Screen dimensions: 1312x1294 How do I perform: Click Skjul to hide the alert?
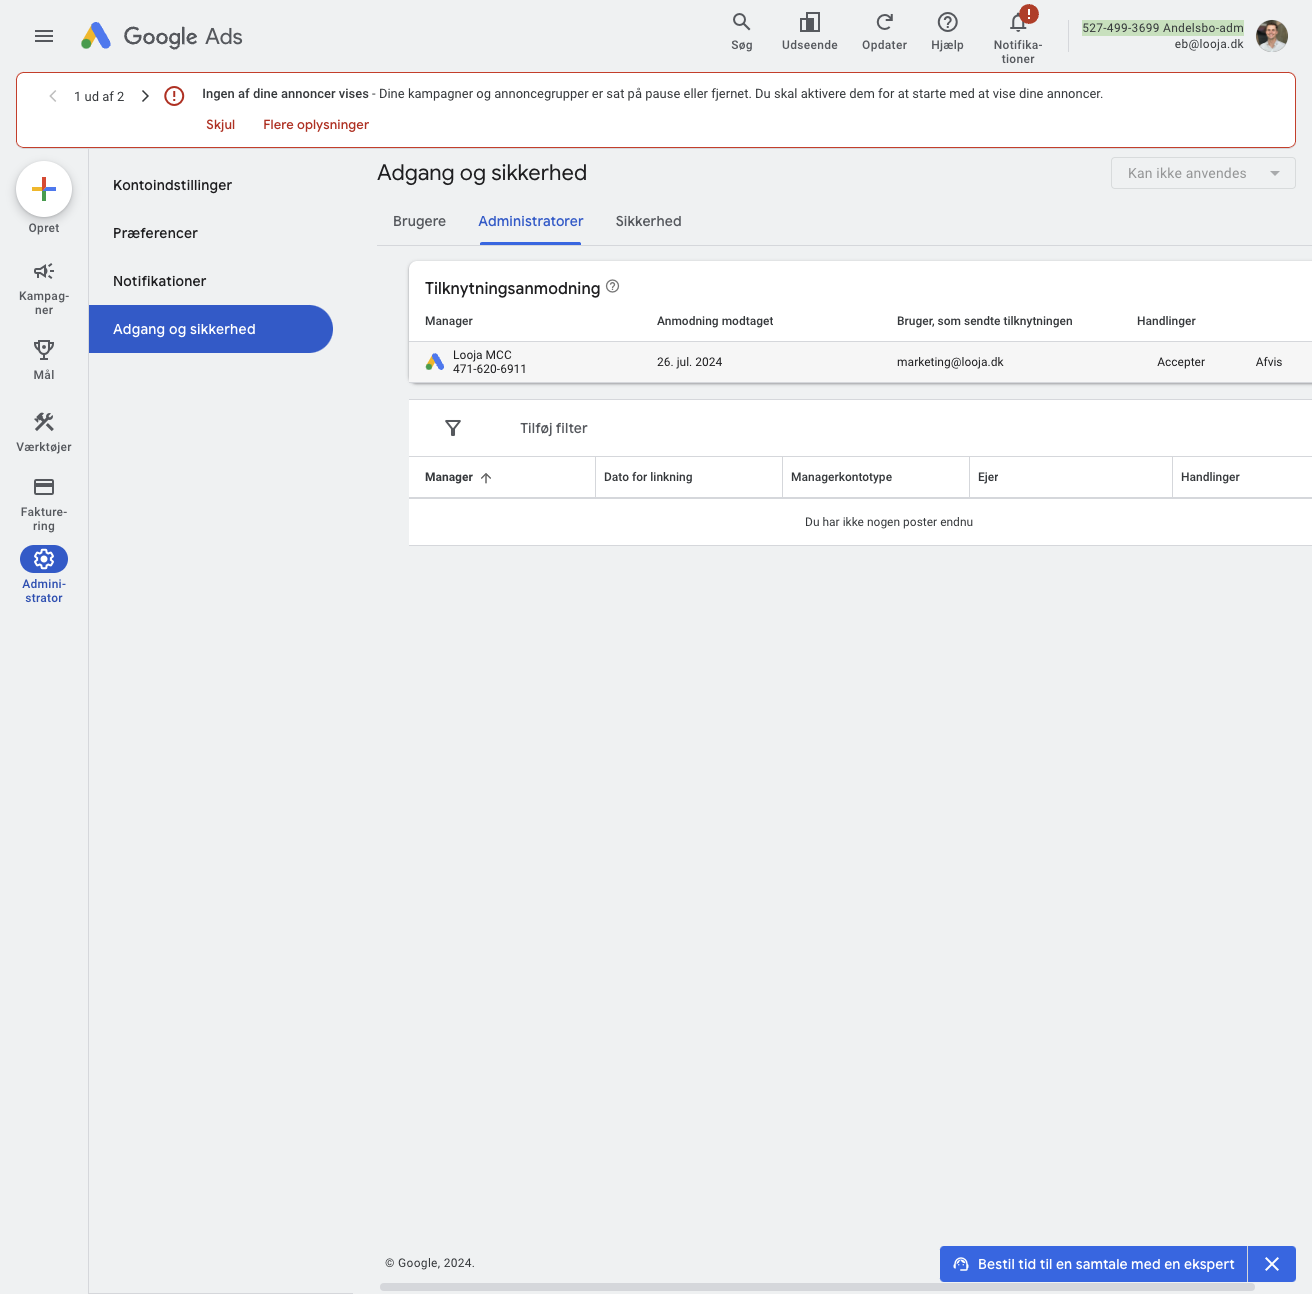pos(220,125)
